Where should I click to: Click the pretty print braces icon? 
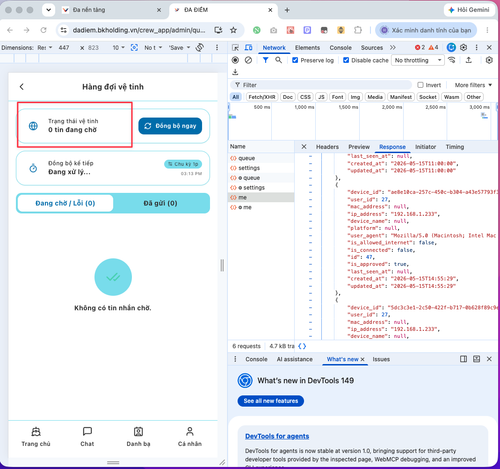[x=302, y=346]
